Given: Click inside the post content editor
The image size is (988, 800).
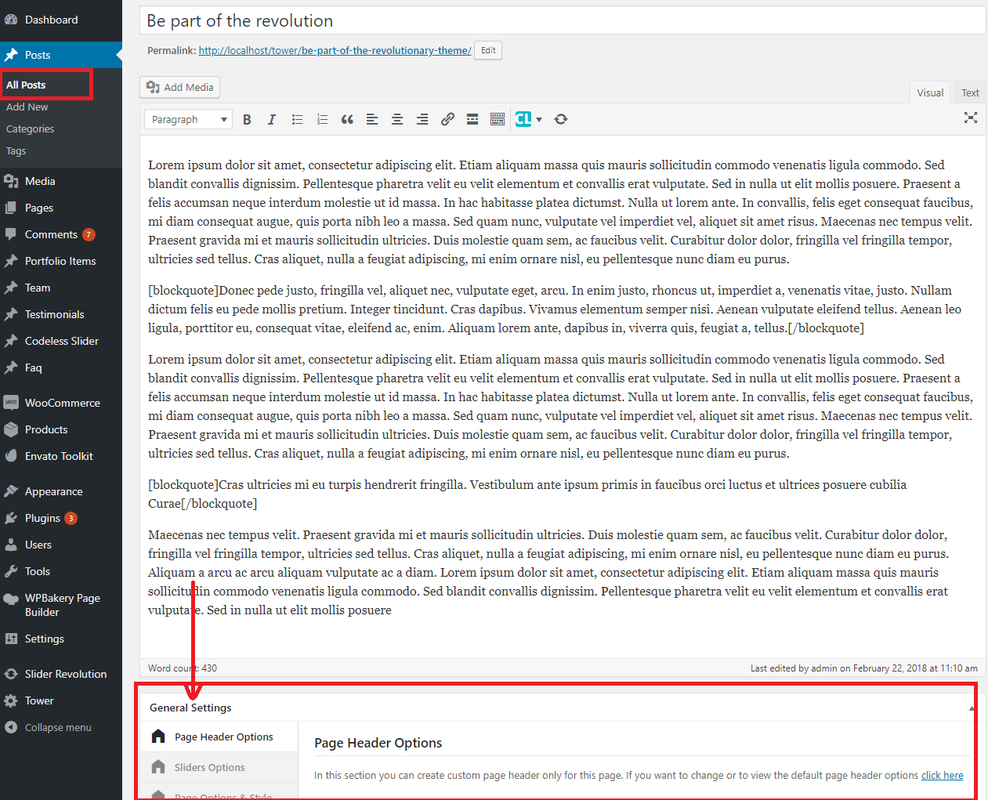Looking at the screenshot, I should tap(563, 397).
